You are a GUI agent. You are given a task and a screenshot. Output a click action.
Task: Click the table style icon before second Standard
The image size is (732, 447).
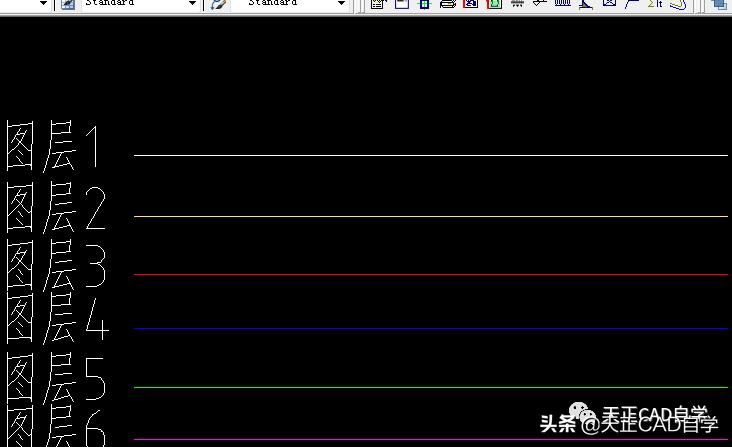pyautogui.click(x=218, y=4)
